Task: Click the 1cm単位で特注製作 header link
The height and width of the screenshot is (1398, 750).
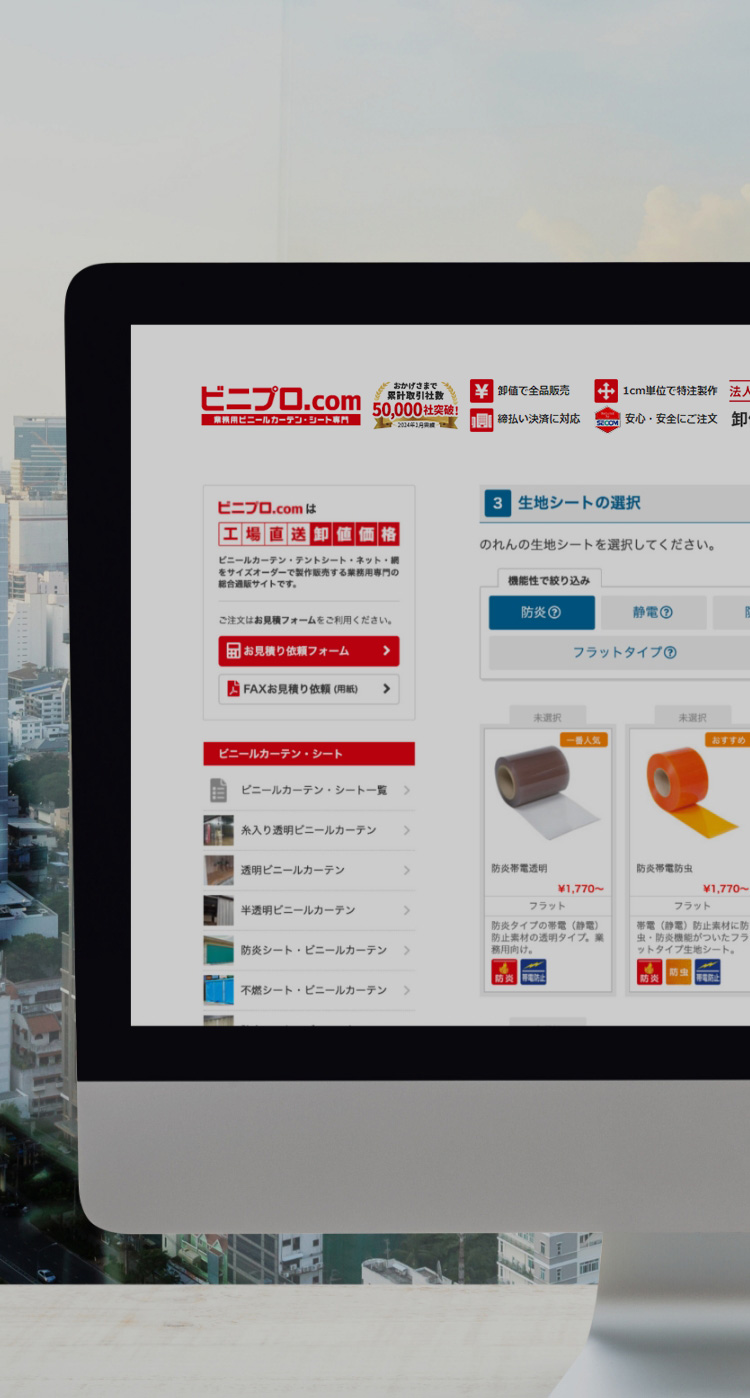Action: point(670,390)
